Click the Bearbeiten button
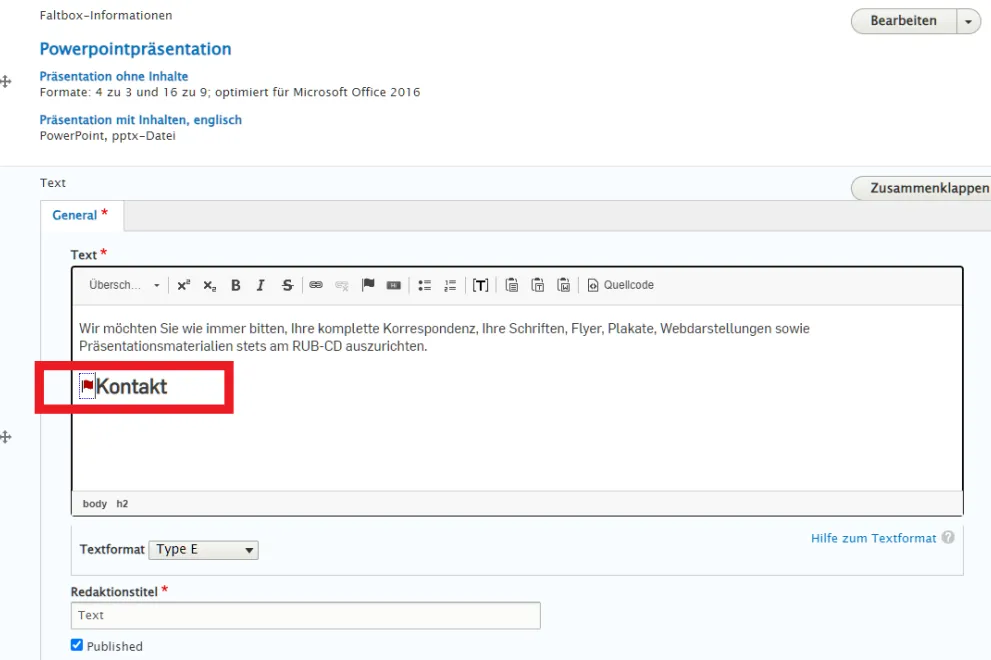The height and width of the screenshot is (660, 991). pyautogui.click(x=903, y=21)
